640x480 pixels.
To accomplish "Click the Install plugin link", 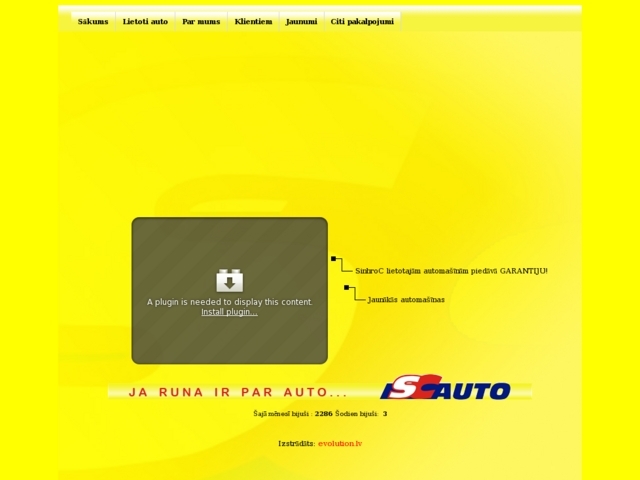I will (x=229, y=312).
